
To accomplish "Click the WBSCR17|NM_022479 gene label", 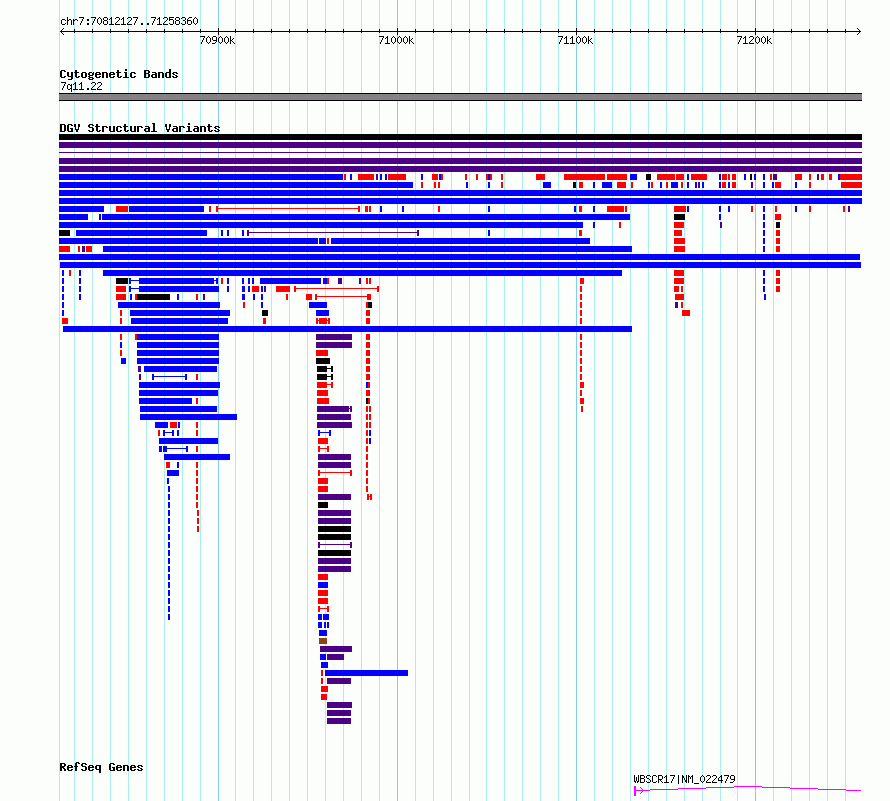I will (x=685, y=779).
